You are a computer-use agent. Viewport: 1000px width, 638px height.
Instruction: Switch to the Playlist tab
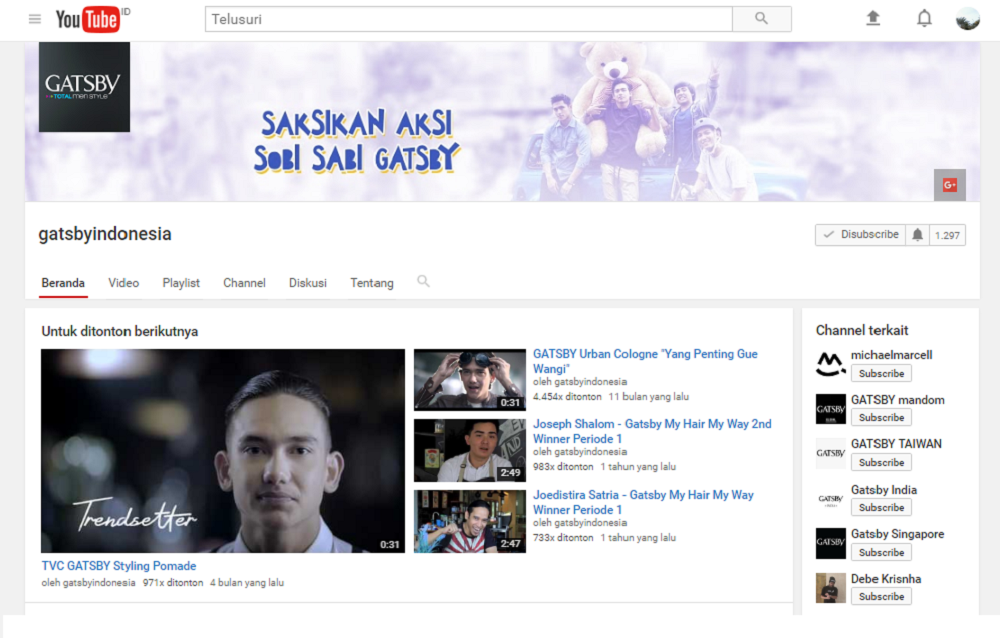tap(181, 283)
